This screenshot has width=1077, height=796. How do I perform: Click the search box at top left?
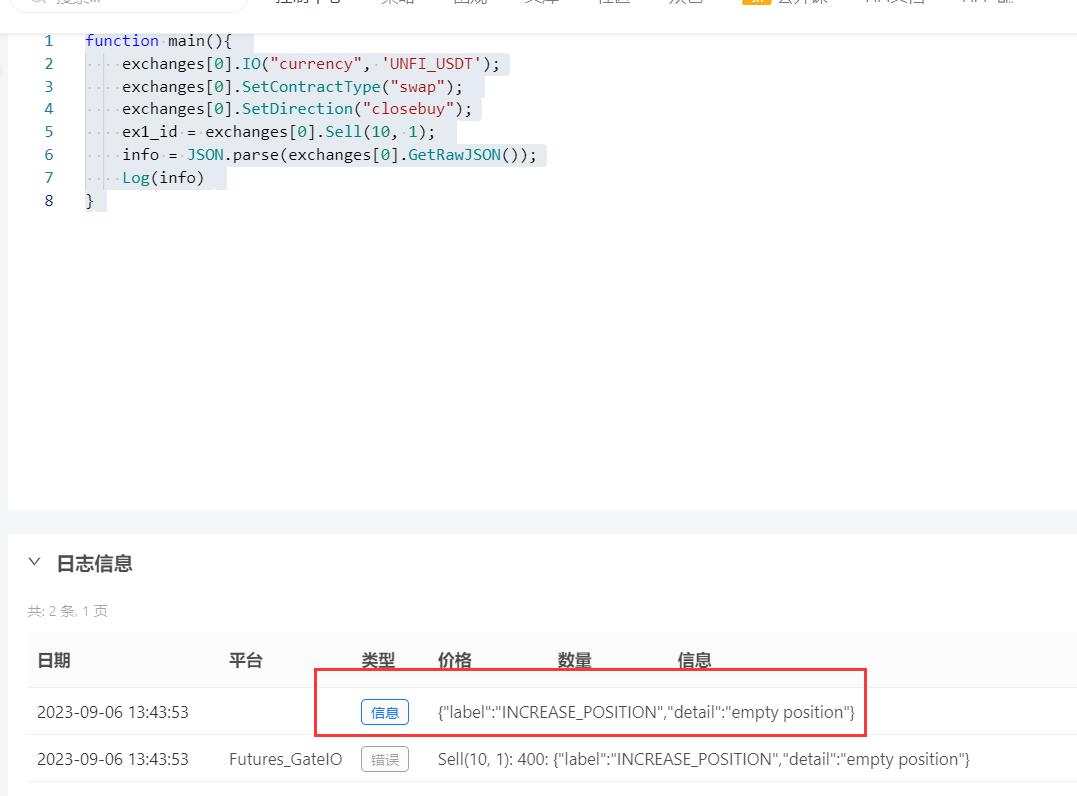click(x=128, y=3)
